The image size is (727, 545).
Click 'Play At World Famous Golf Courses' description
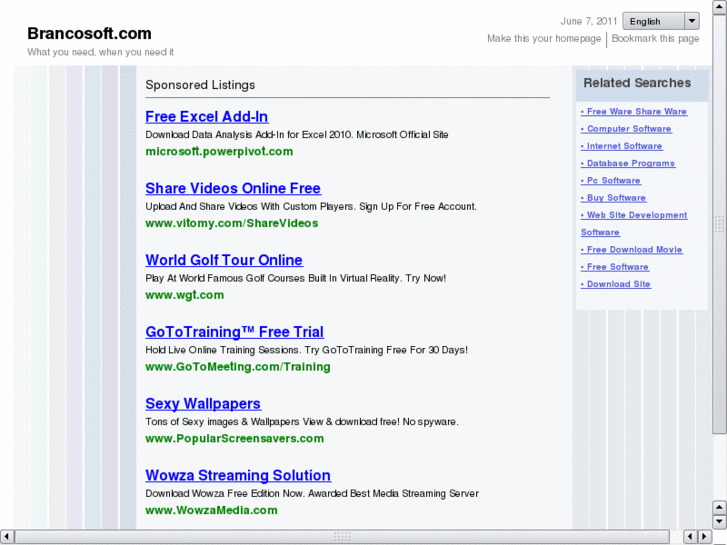coord(296,278)
